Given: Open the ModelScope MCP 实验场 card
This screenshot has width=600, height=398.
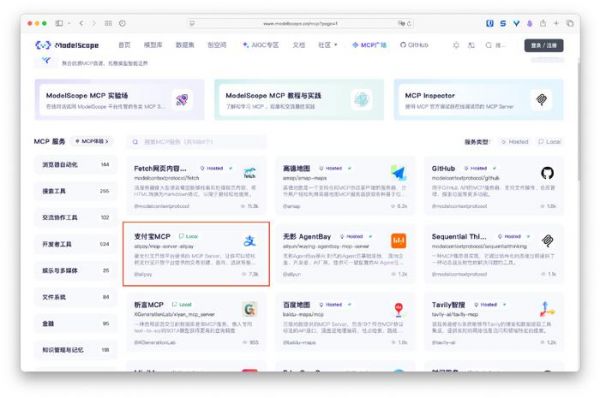Looking at the screenshot, I should click(x=120, y=100).
